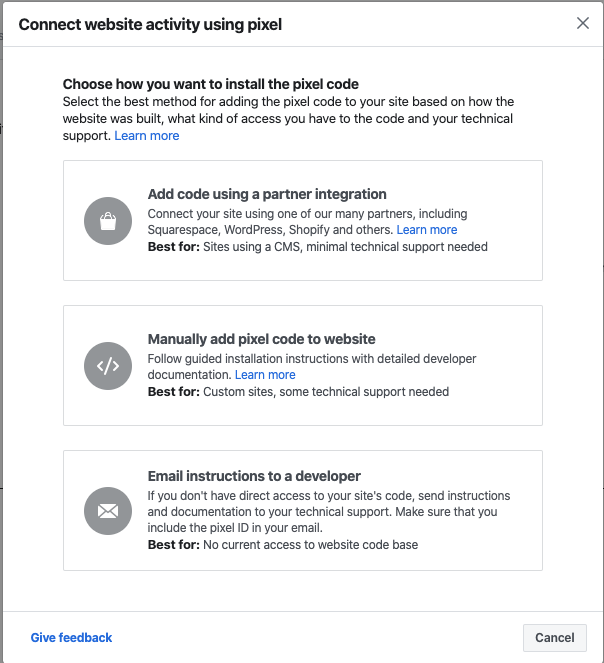Click the shopping bag partner integration icon
The image size is (604, 663).
tap(108, 221)
